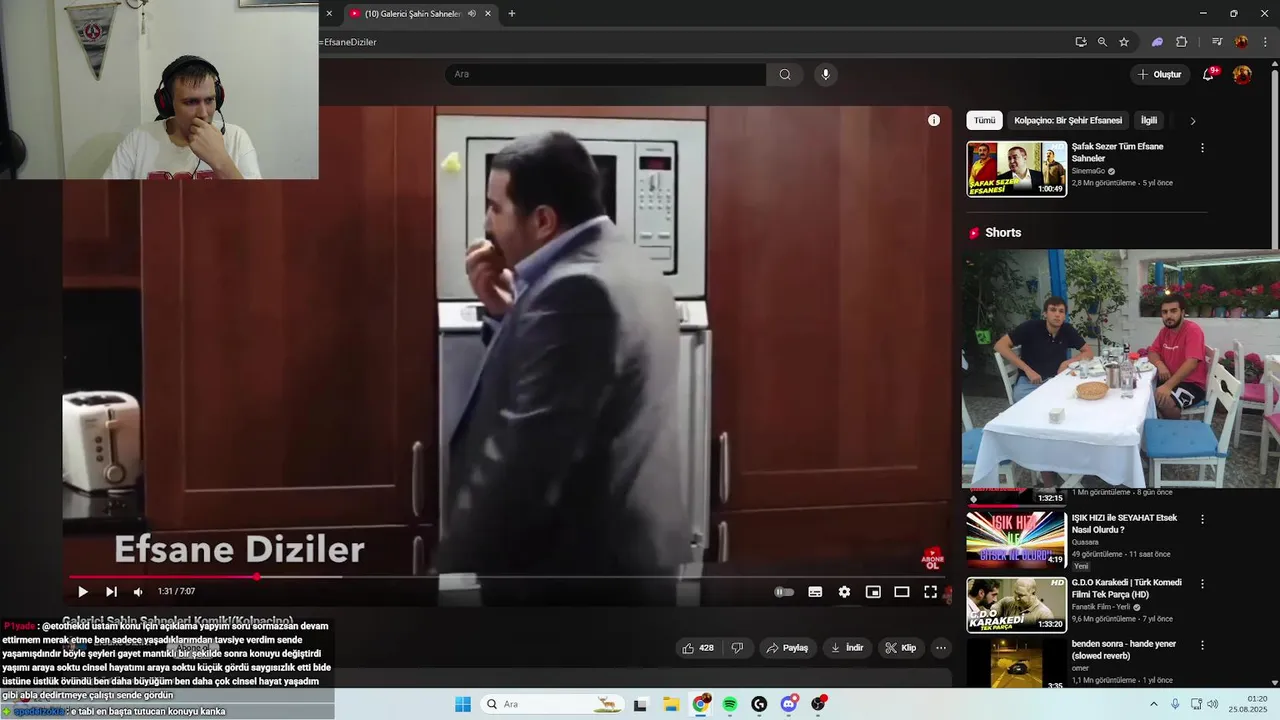The image size is (1280, 720).
Task: Open the Paylaş share button
Action: 787,648
